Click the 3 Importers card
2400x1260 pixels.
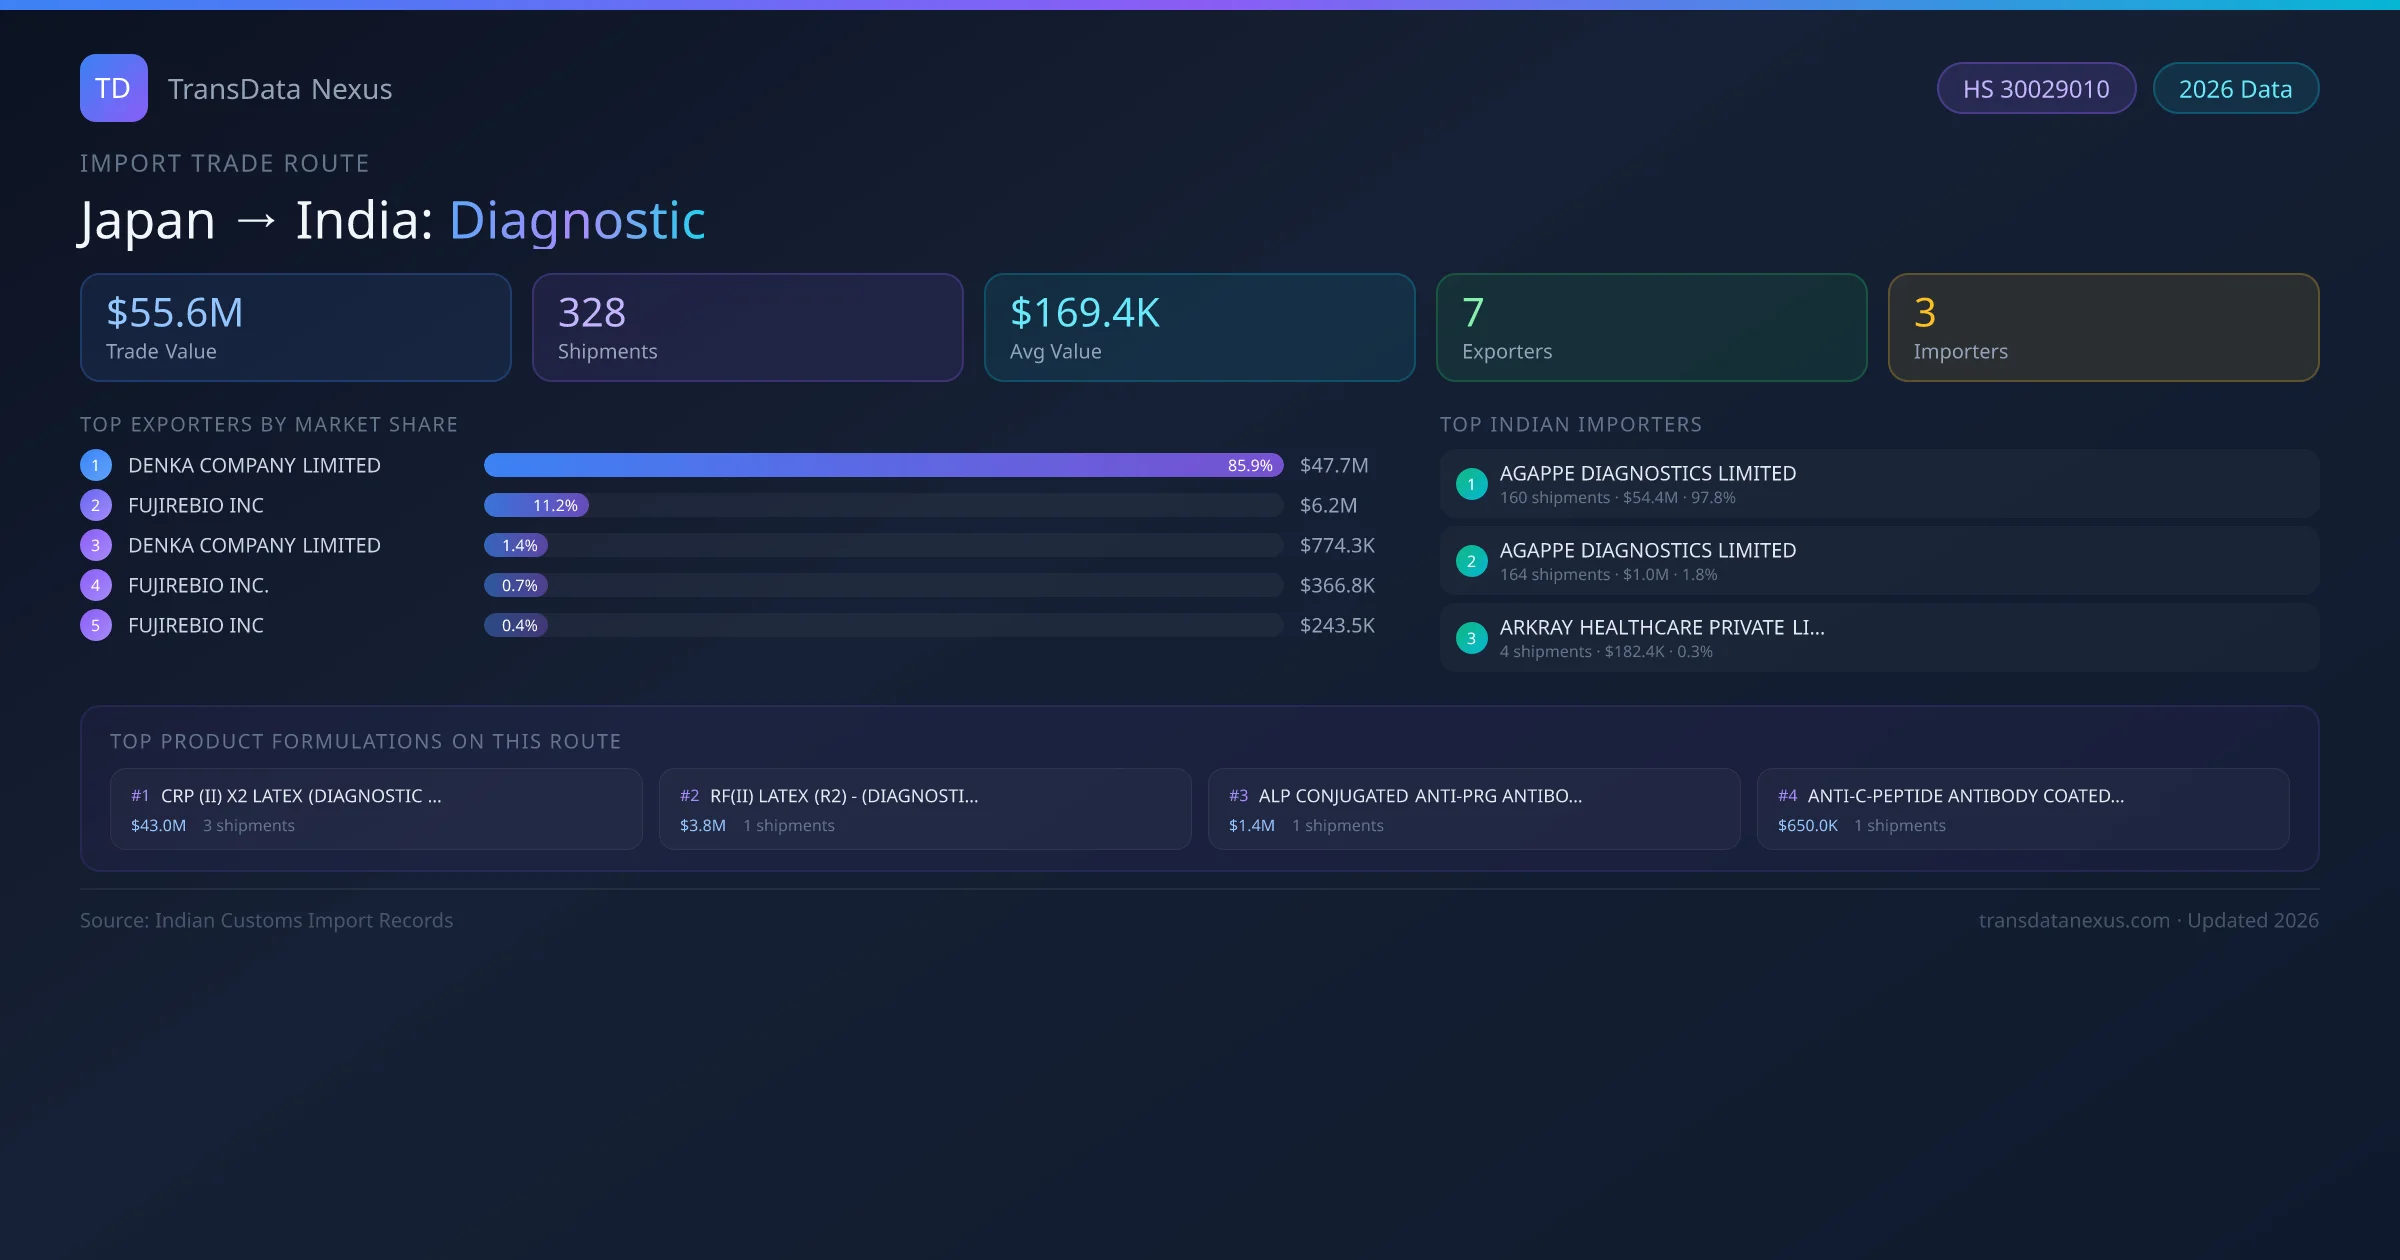[x=2103, y=327]
